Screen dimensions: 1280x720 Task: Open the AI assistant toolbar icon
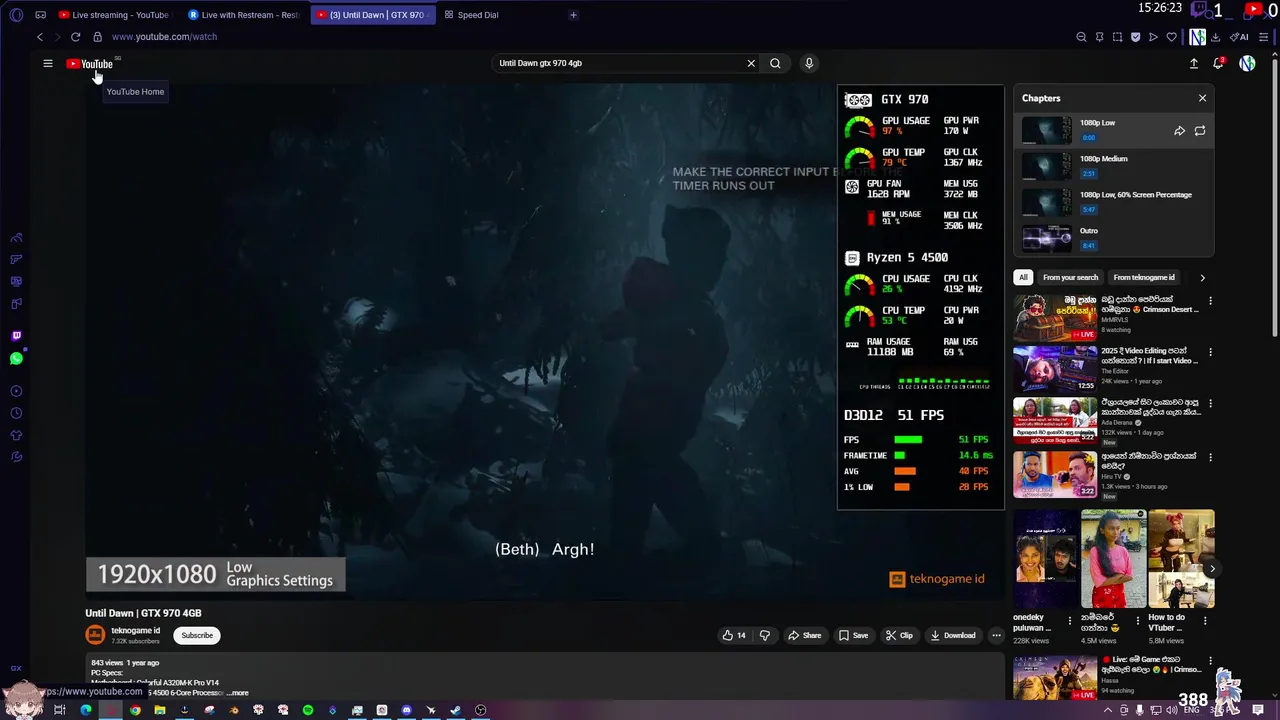click(1240, 37)
